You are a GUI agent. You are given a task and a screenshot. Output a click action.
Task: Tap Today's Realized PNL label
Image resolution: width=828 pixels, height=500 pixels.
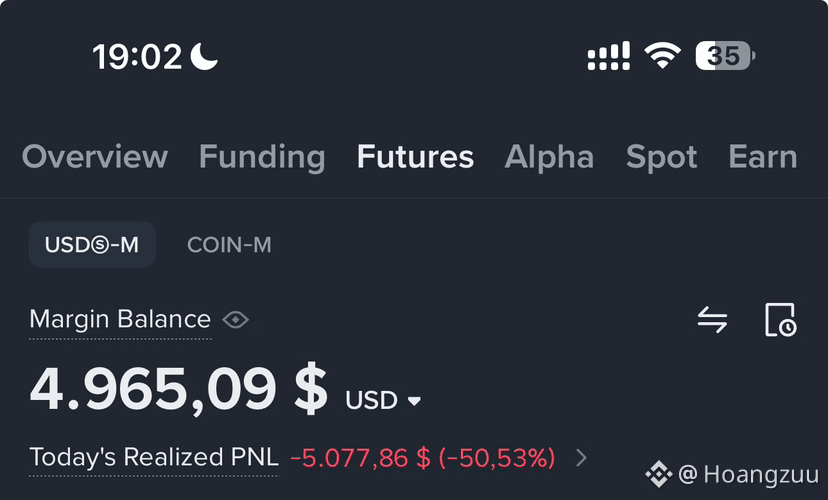[x=154, y=457]
